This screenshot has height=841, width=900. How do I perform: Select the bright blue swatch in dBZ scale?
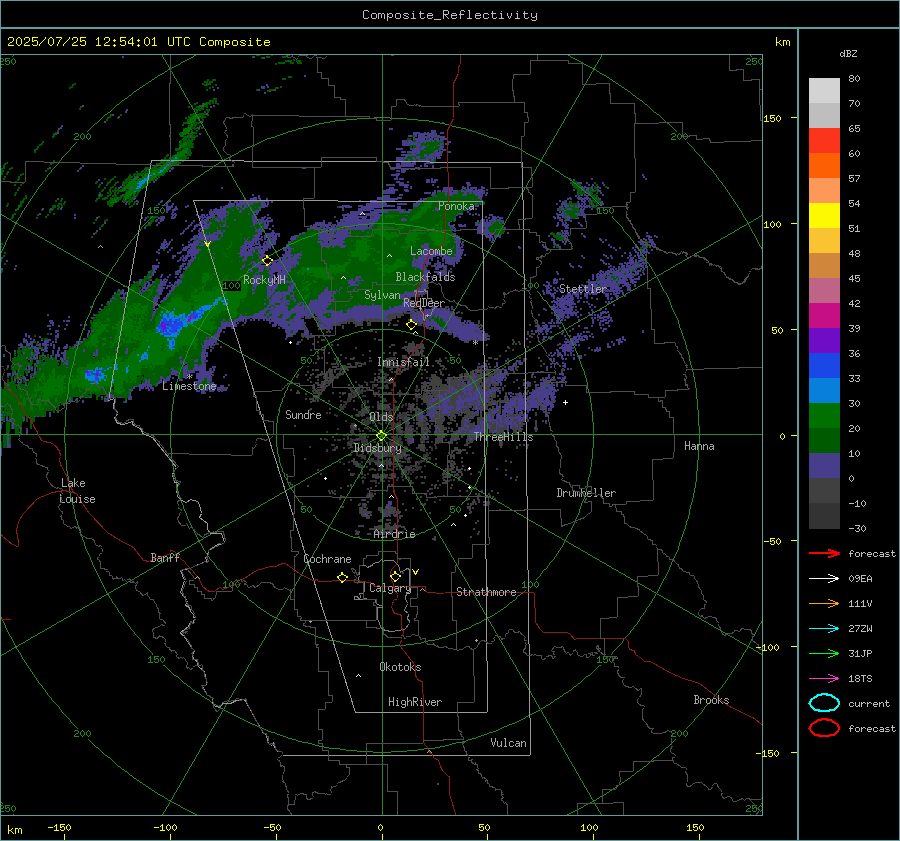tap(824, 366)
